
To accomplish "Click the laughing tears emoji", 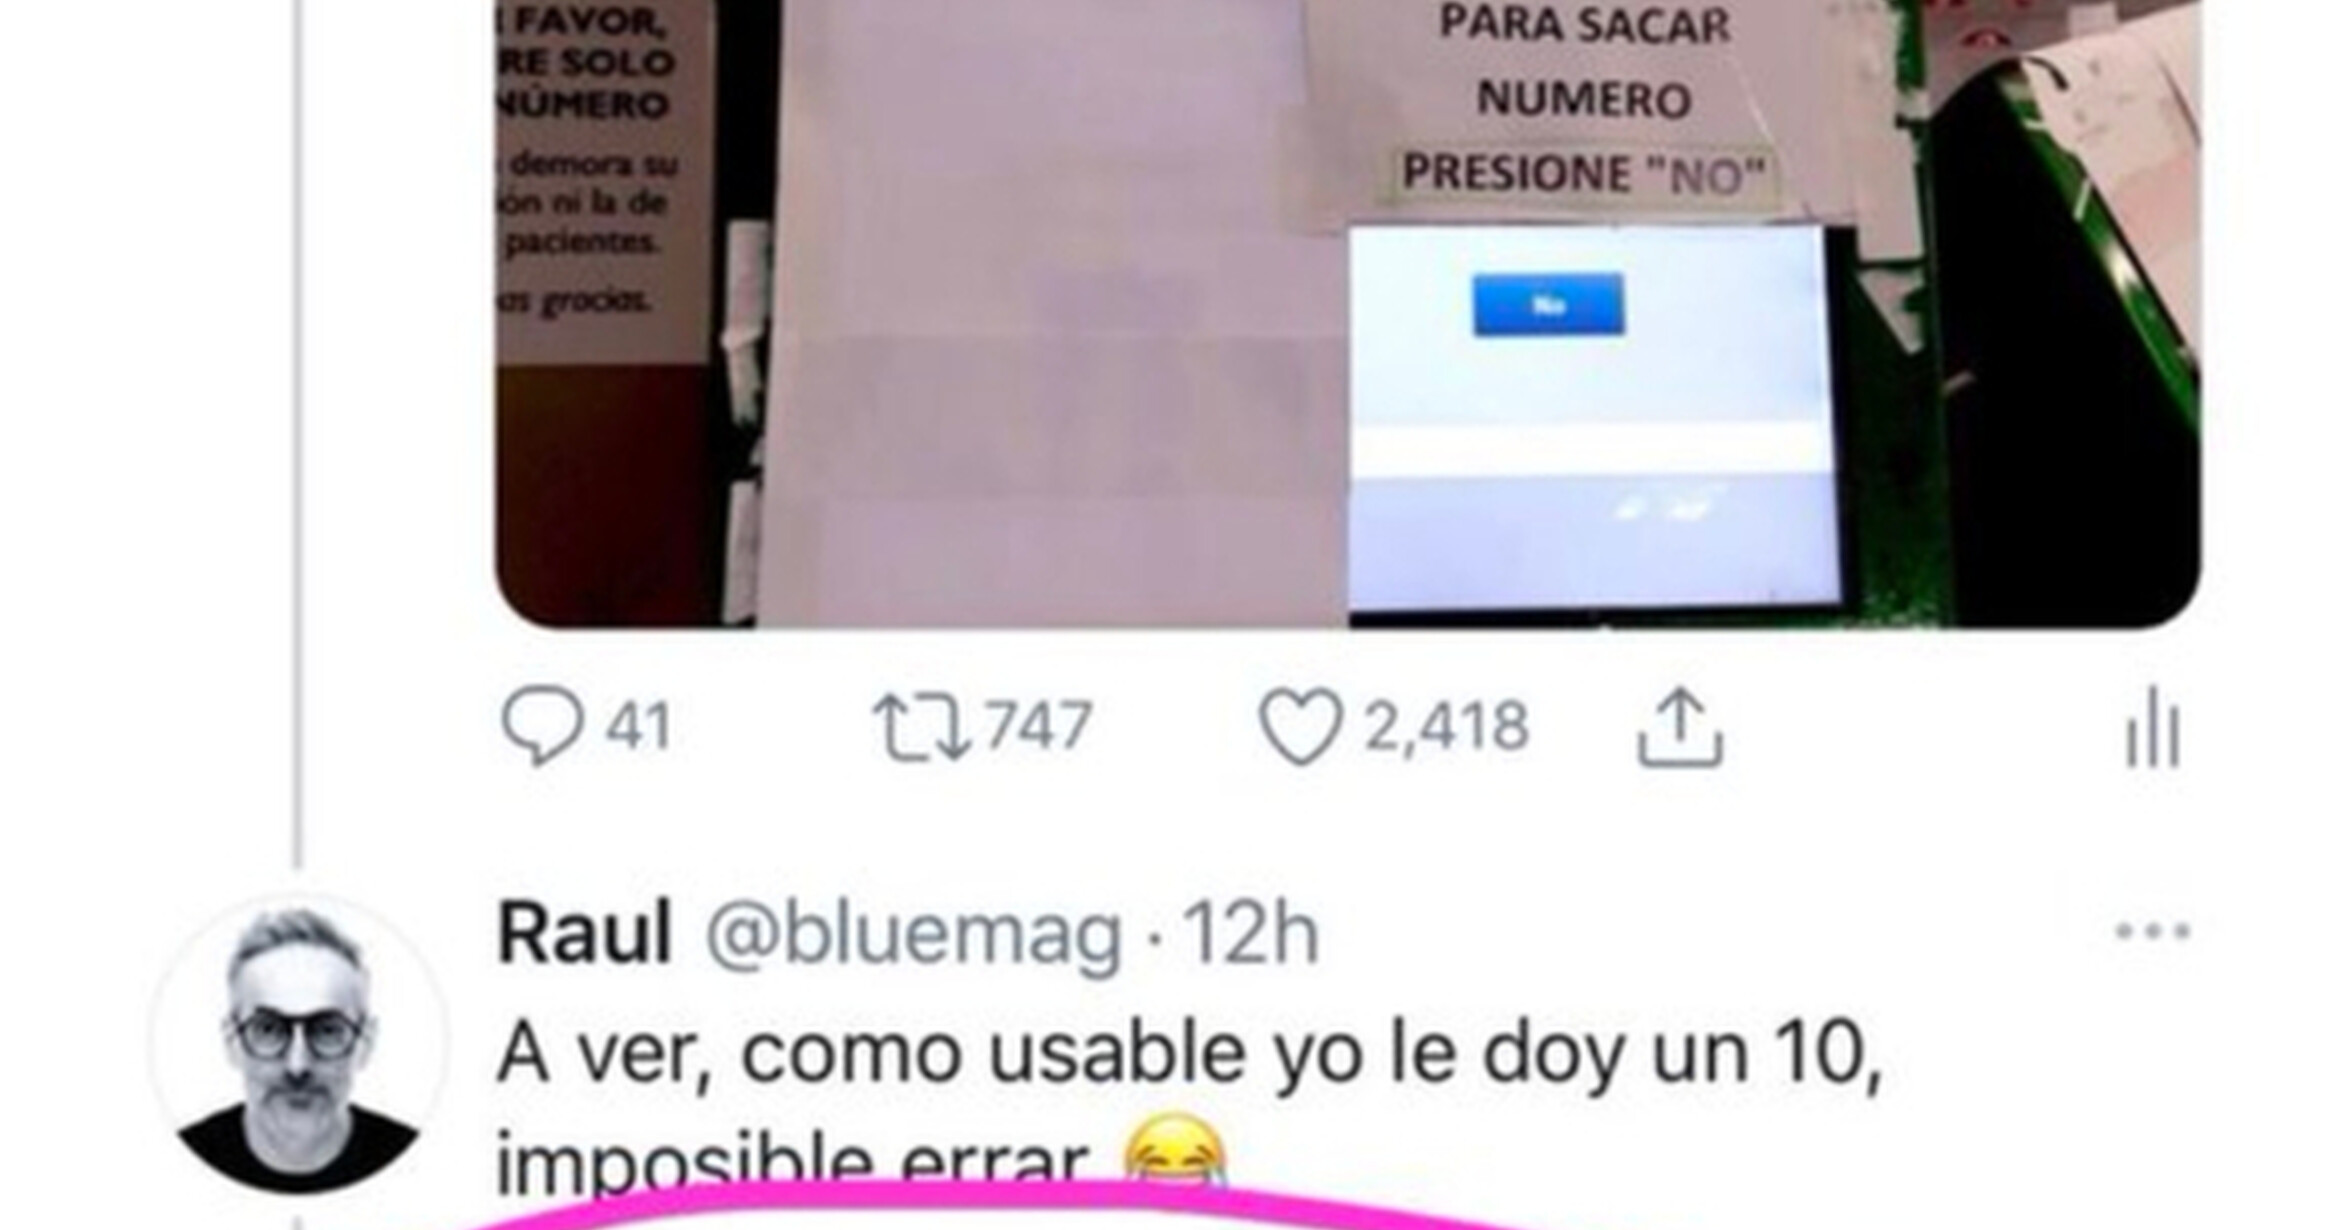I will 1174,1155.
